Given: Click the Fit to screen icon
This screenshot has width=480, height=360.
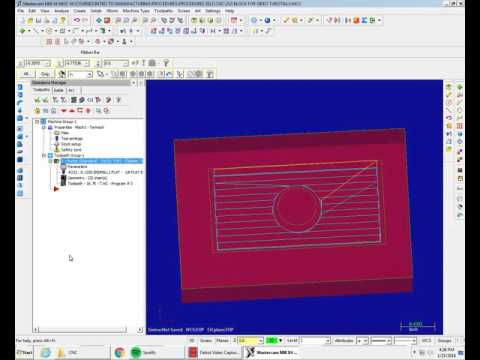Looking at the screenshot, I should [x=99, y=20].
